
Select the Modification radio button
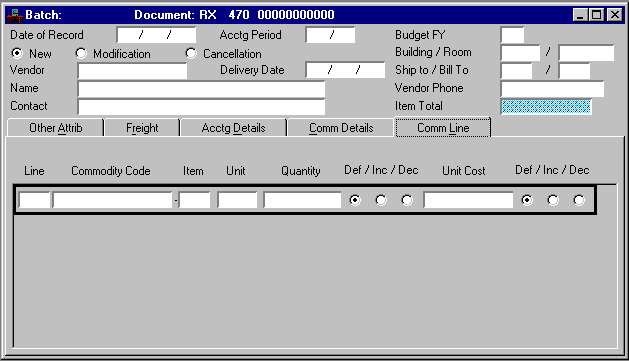[x=81, y=53]
